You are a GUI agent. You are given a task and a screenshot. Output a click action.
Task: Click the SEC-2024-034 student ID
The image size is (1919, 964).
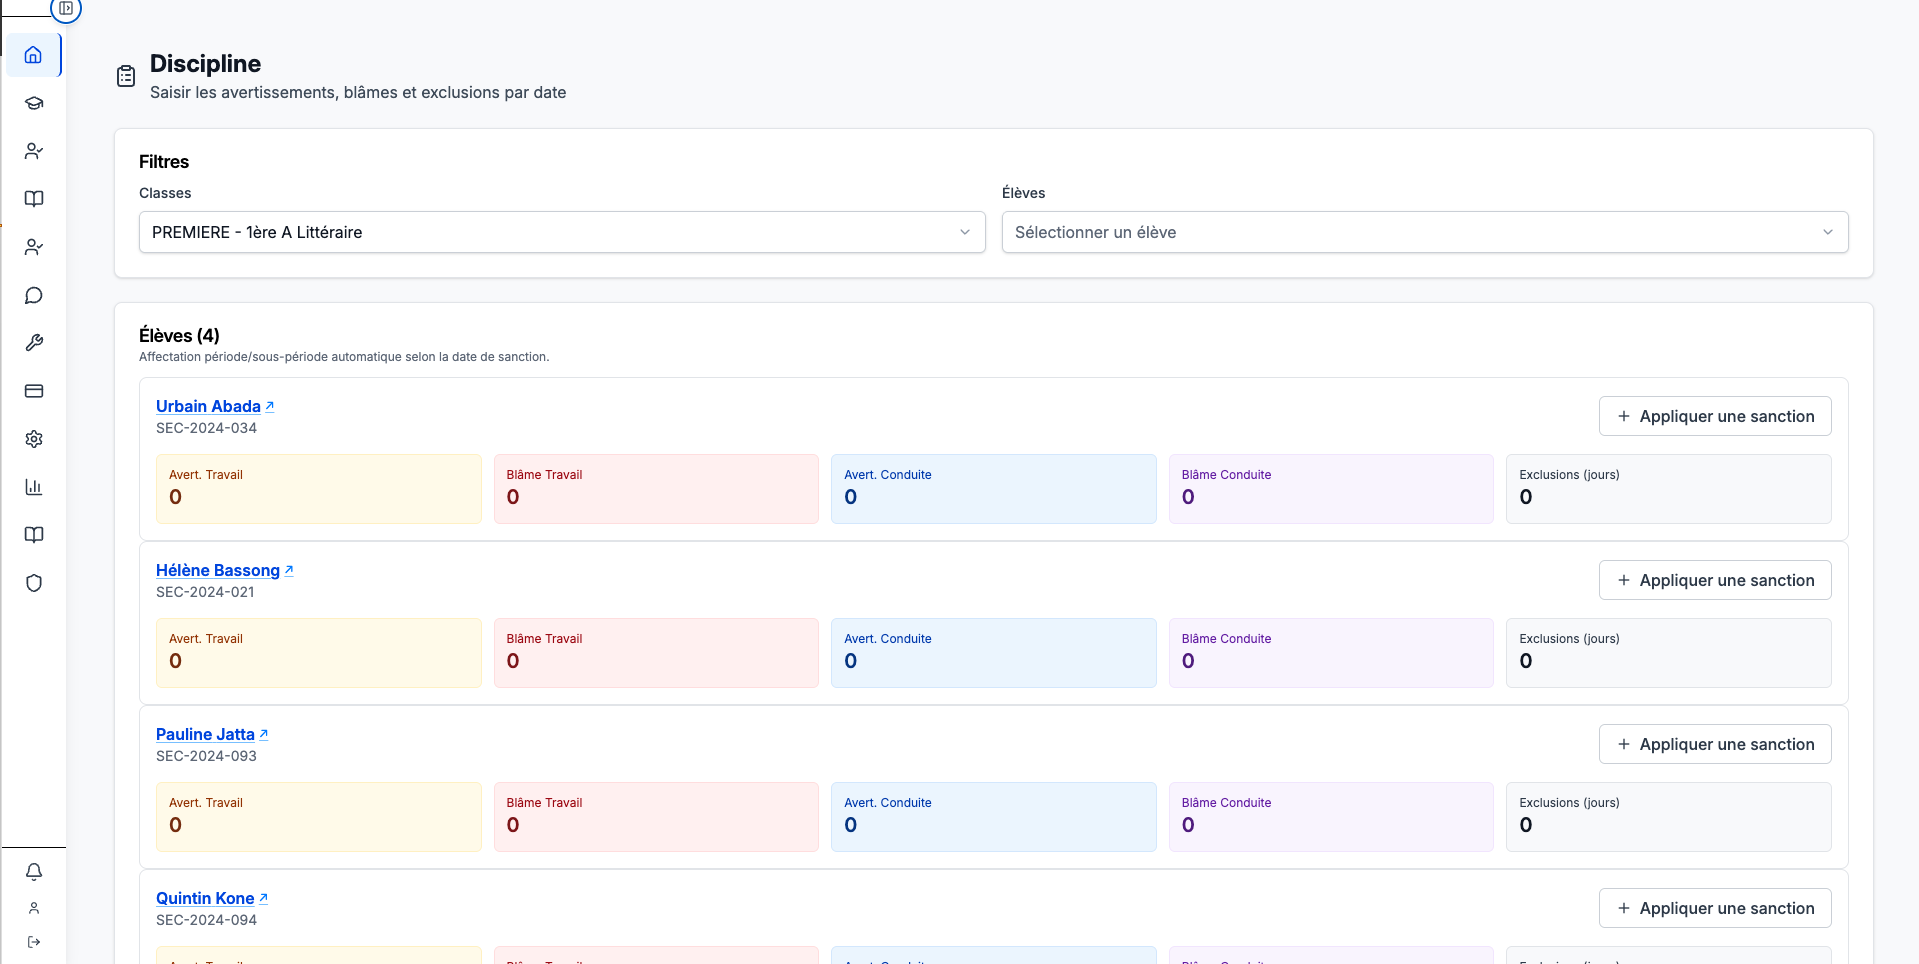click(206, 428)
